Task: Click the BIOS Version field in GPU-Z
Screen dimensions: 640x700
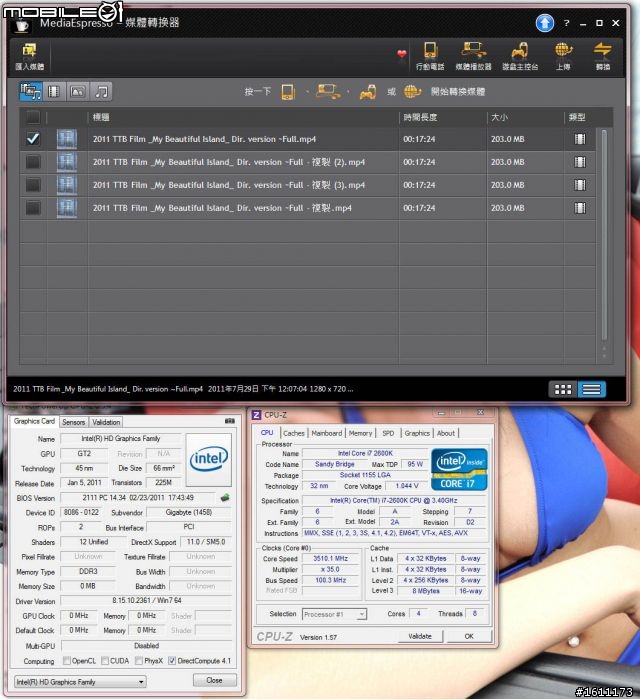Action: pyautogui.click(x=138, y=497)
